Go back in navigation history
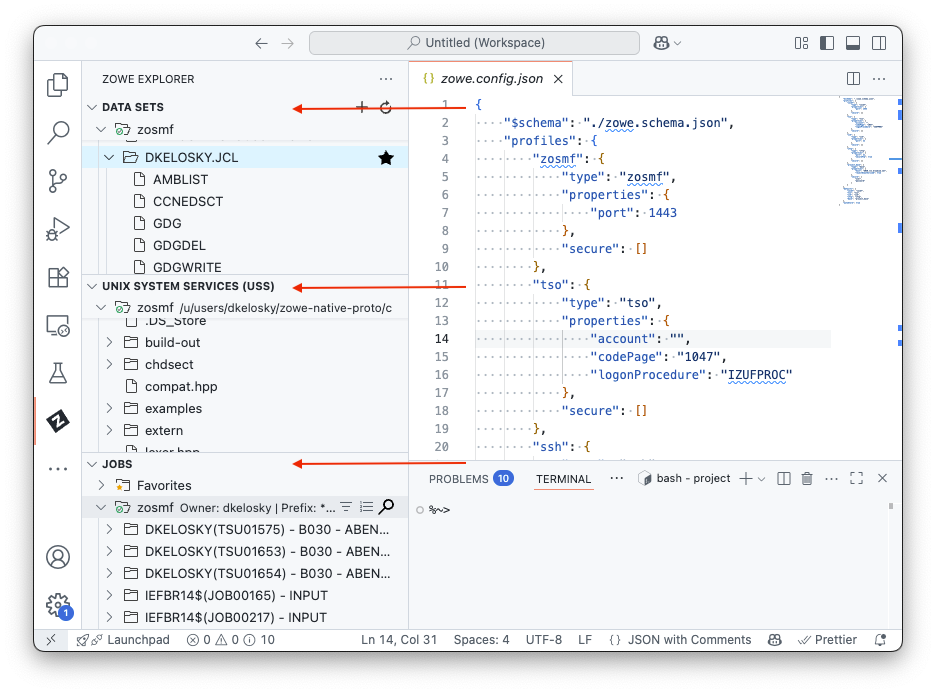Viewport: 936px width, 693px height. tap(261, 43)
